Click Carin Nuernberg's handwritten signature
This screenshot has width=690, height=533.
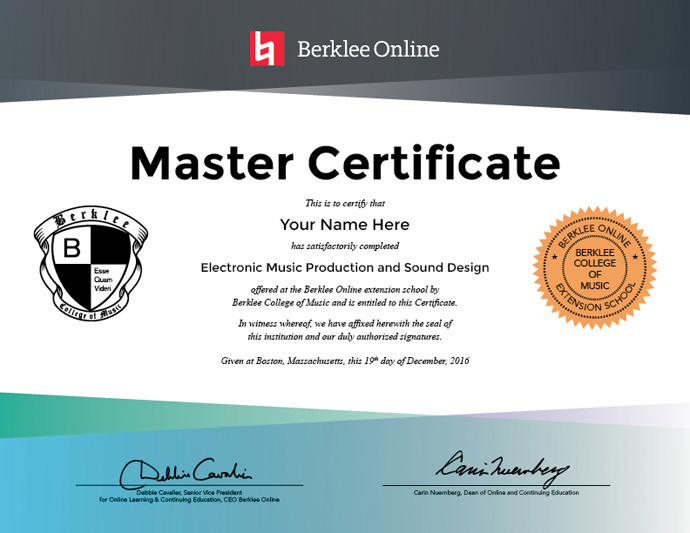[503, 469]
